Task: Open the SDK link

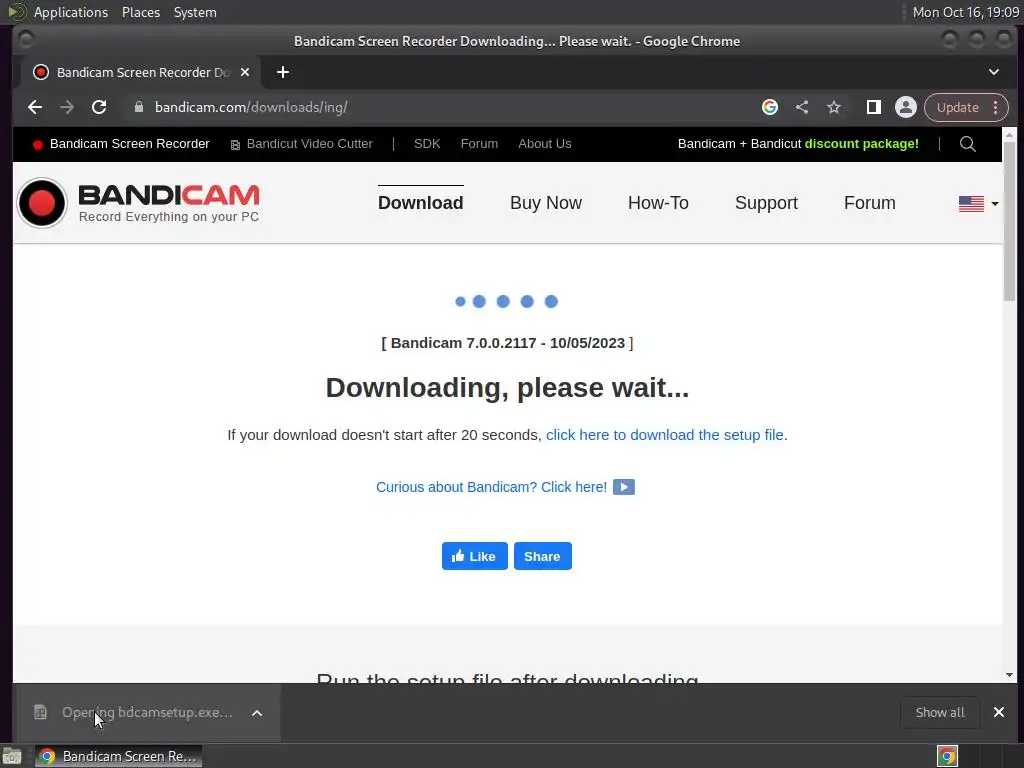Action: coord(427,144)
